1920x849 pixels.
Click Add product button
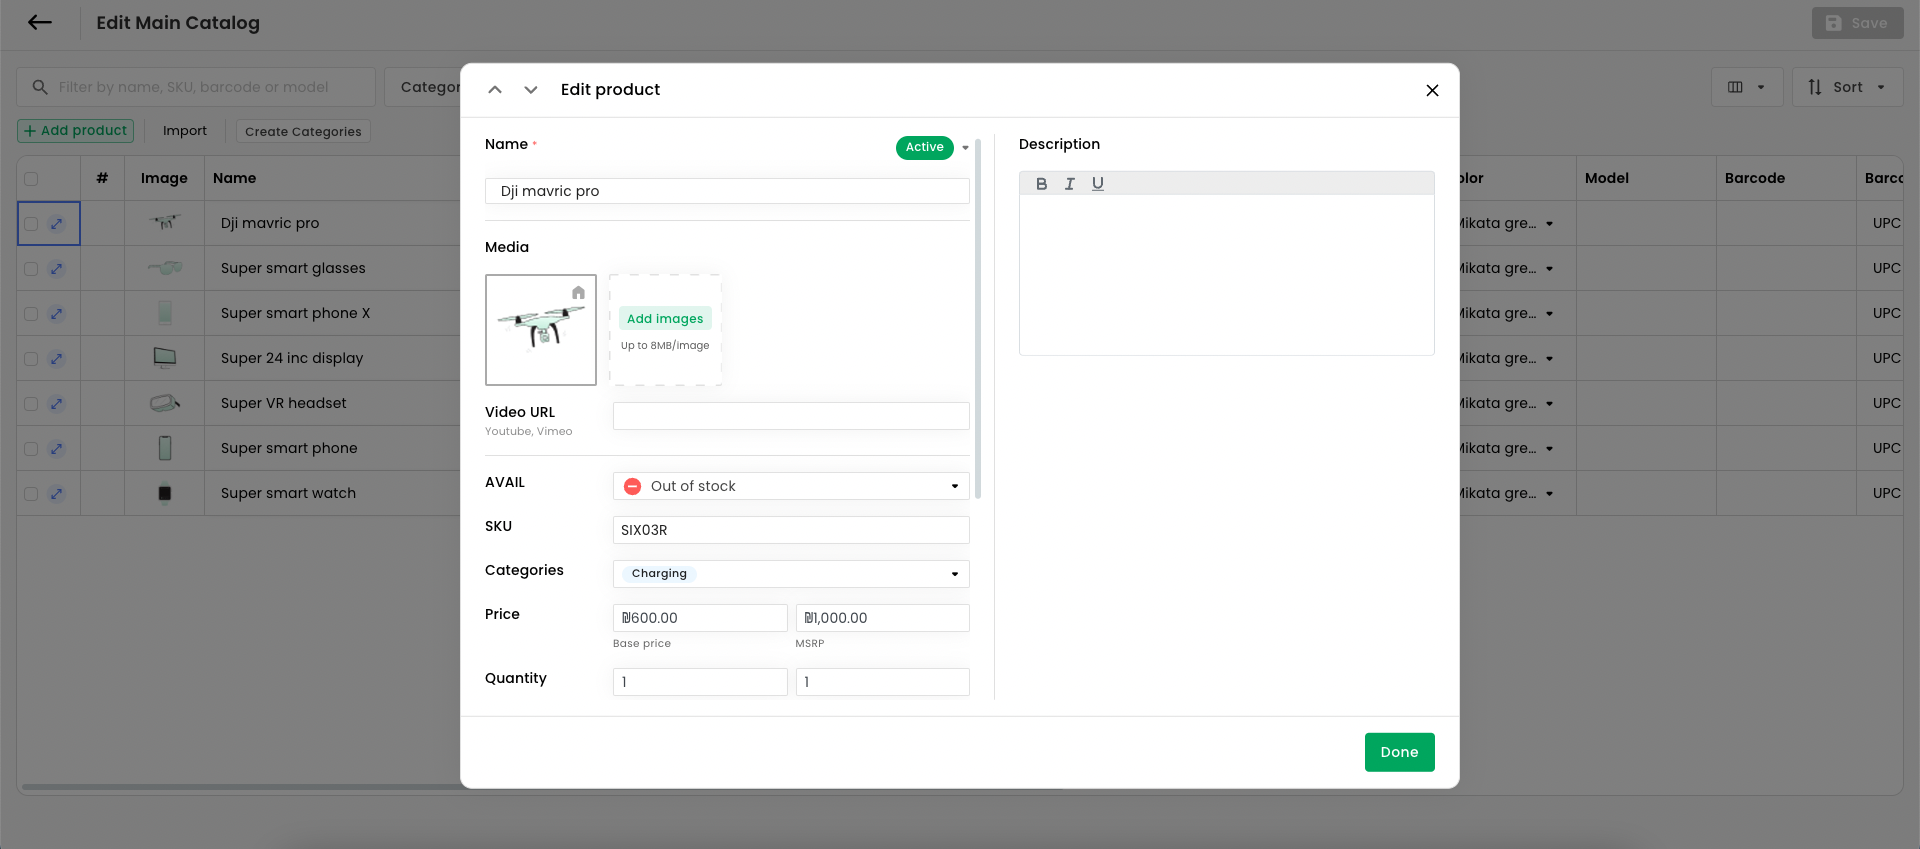[x=76, y=131]
